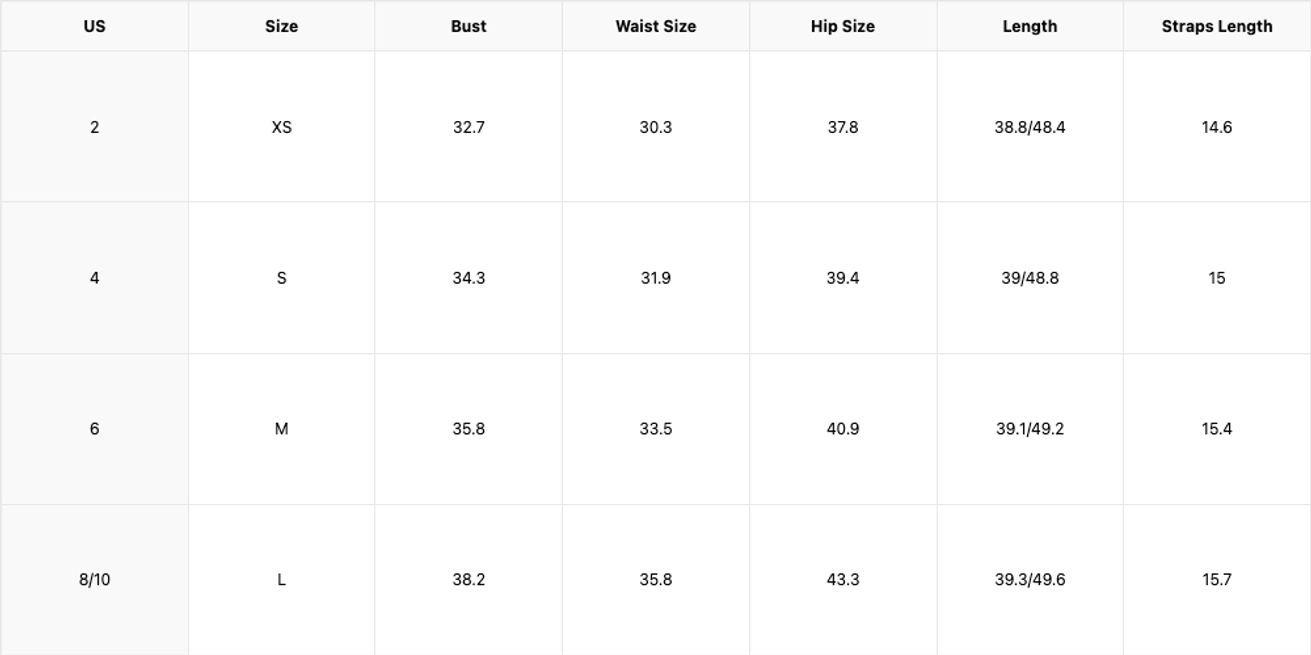The height and width of the screenshot is (655, 1311).
Task: Select the L size cell
Action: (281, 580)
